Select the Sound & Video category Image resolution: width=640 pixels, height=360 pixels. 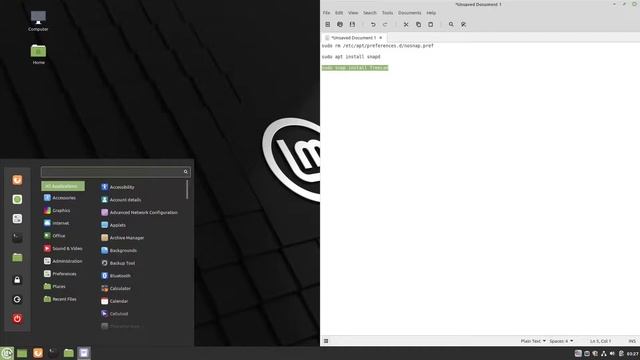[x=63, y=249]
